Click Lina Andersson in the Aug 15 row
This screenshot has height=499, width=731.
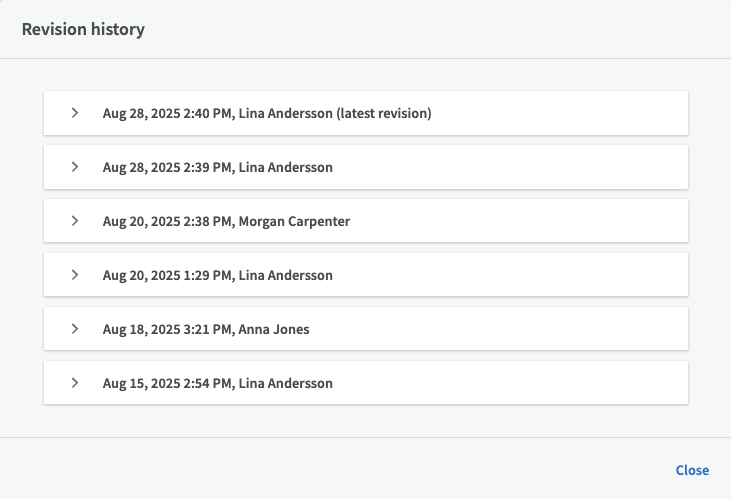click(x=285, y=383)
